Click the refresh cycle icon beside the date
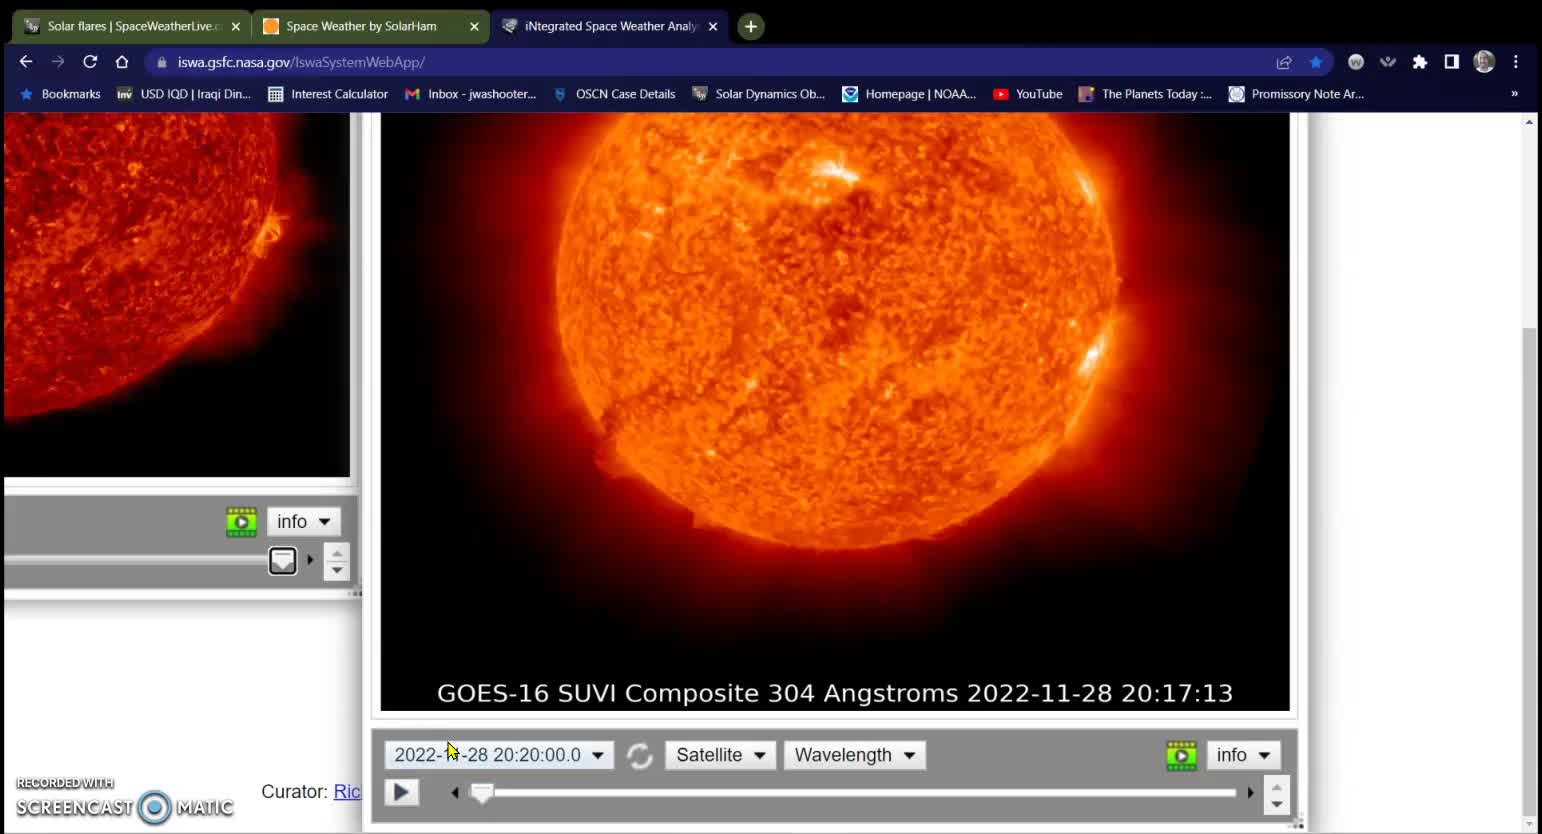Screen dimensions: 1542x834 tap(640, 755)
